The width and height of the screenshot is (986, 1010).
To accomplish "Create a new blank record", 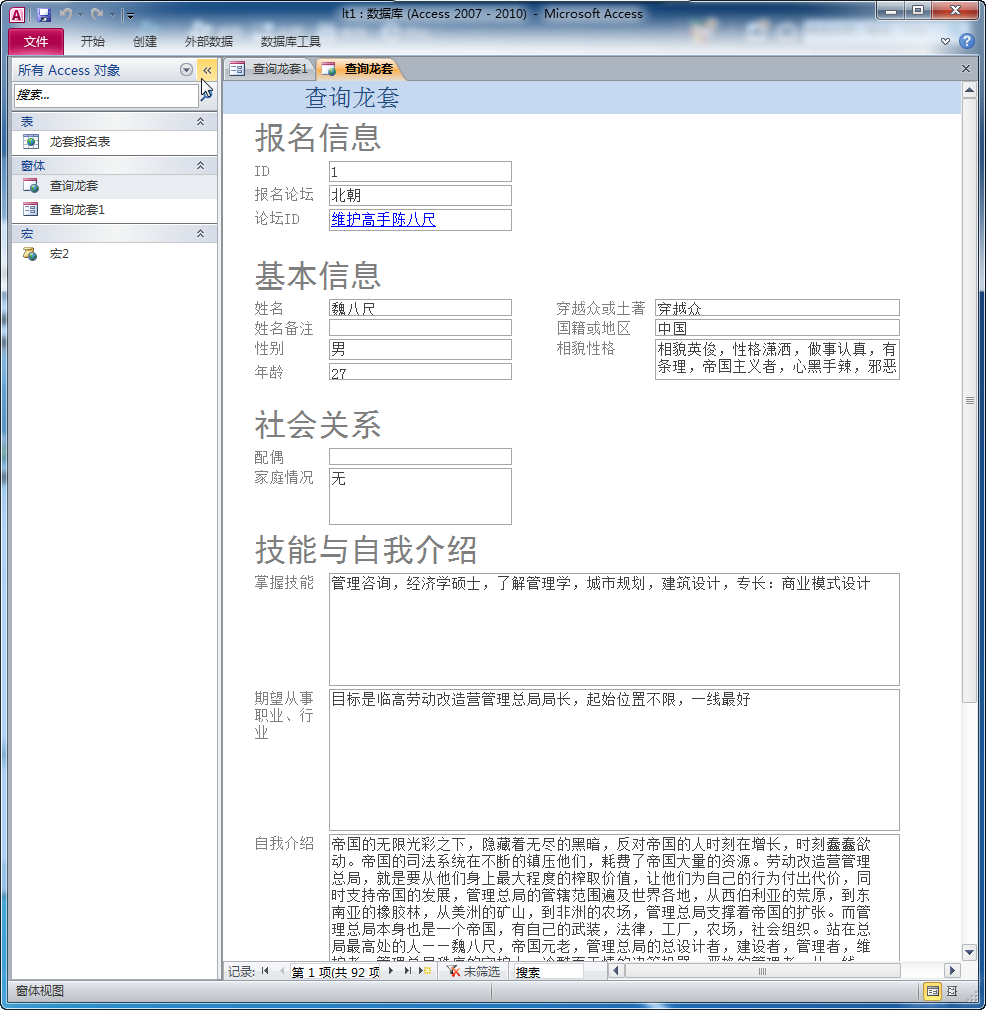I will pos(425,971).
